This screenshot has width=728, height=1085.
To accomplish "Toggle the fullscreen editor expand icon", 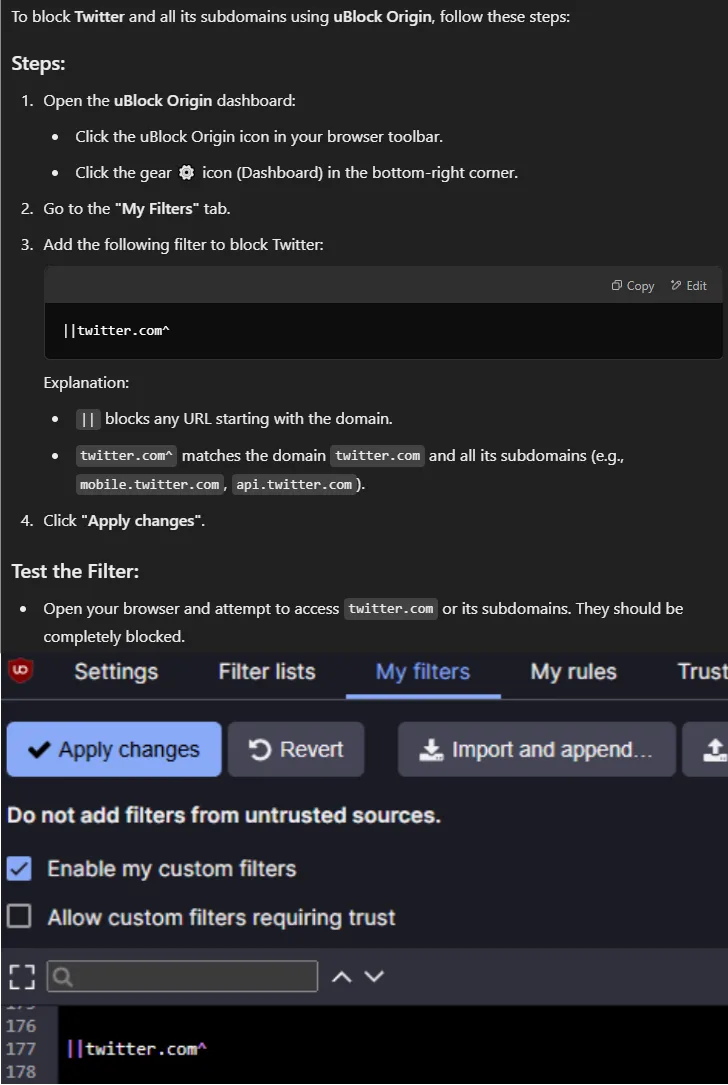I will point(21,976).
